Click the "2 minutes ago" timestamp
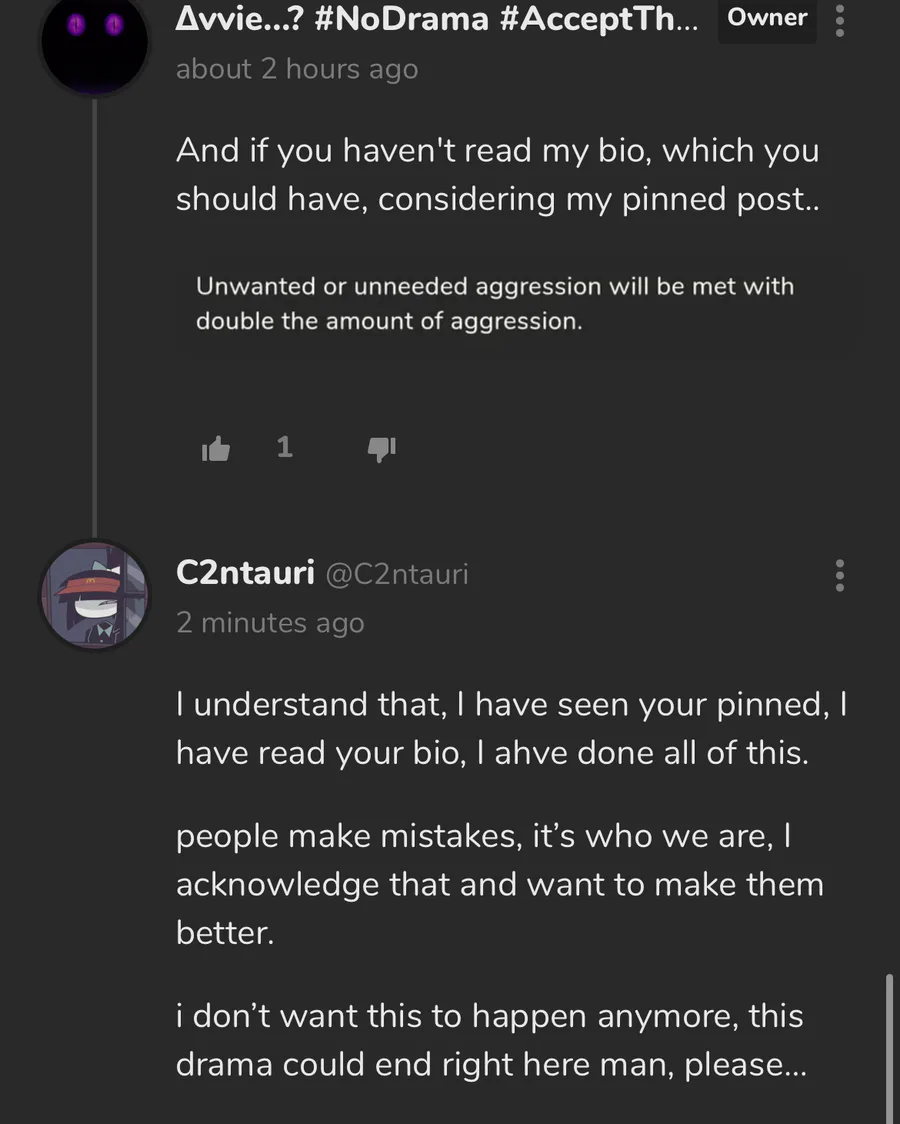The height and width of the screenshot is (1124, 900). coord(270,622)
